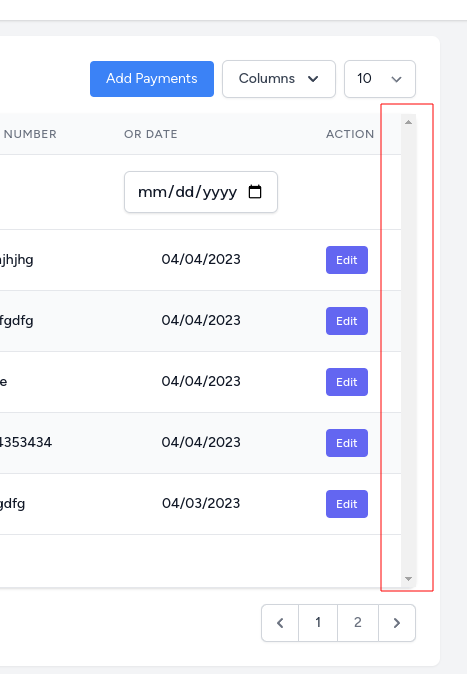Edit the row ending in jhjhg
467x674 pixels.
pos(347,260)
